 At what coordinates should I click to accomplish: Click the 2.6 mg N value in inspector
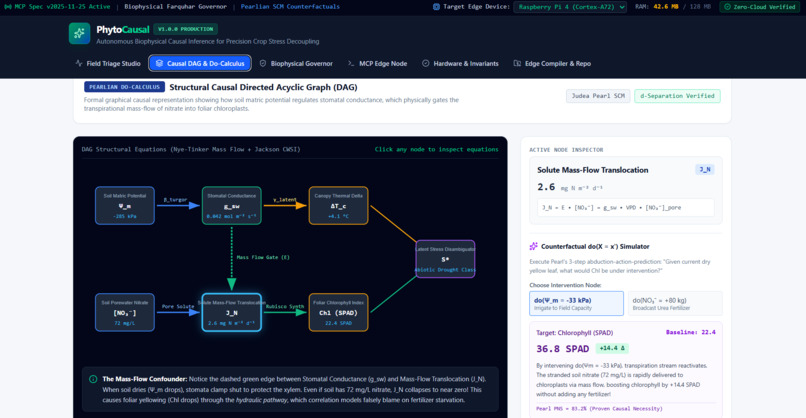coord(570,187)
